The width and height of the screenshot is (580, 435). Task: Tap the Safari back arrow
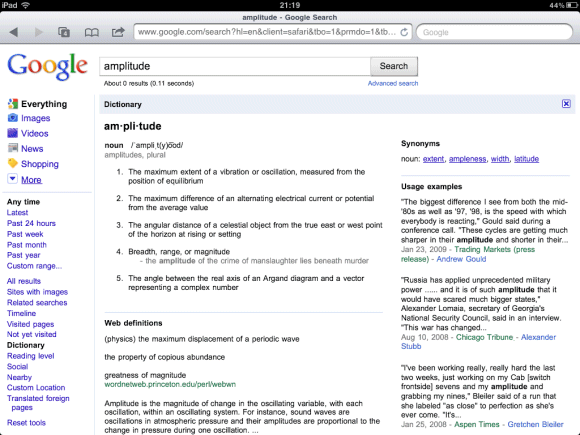[x=14, y=32]
